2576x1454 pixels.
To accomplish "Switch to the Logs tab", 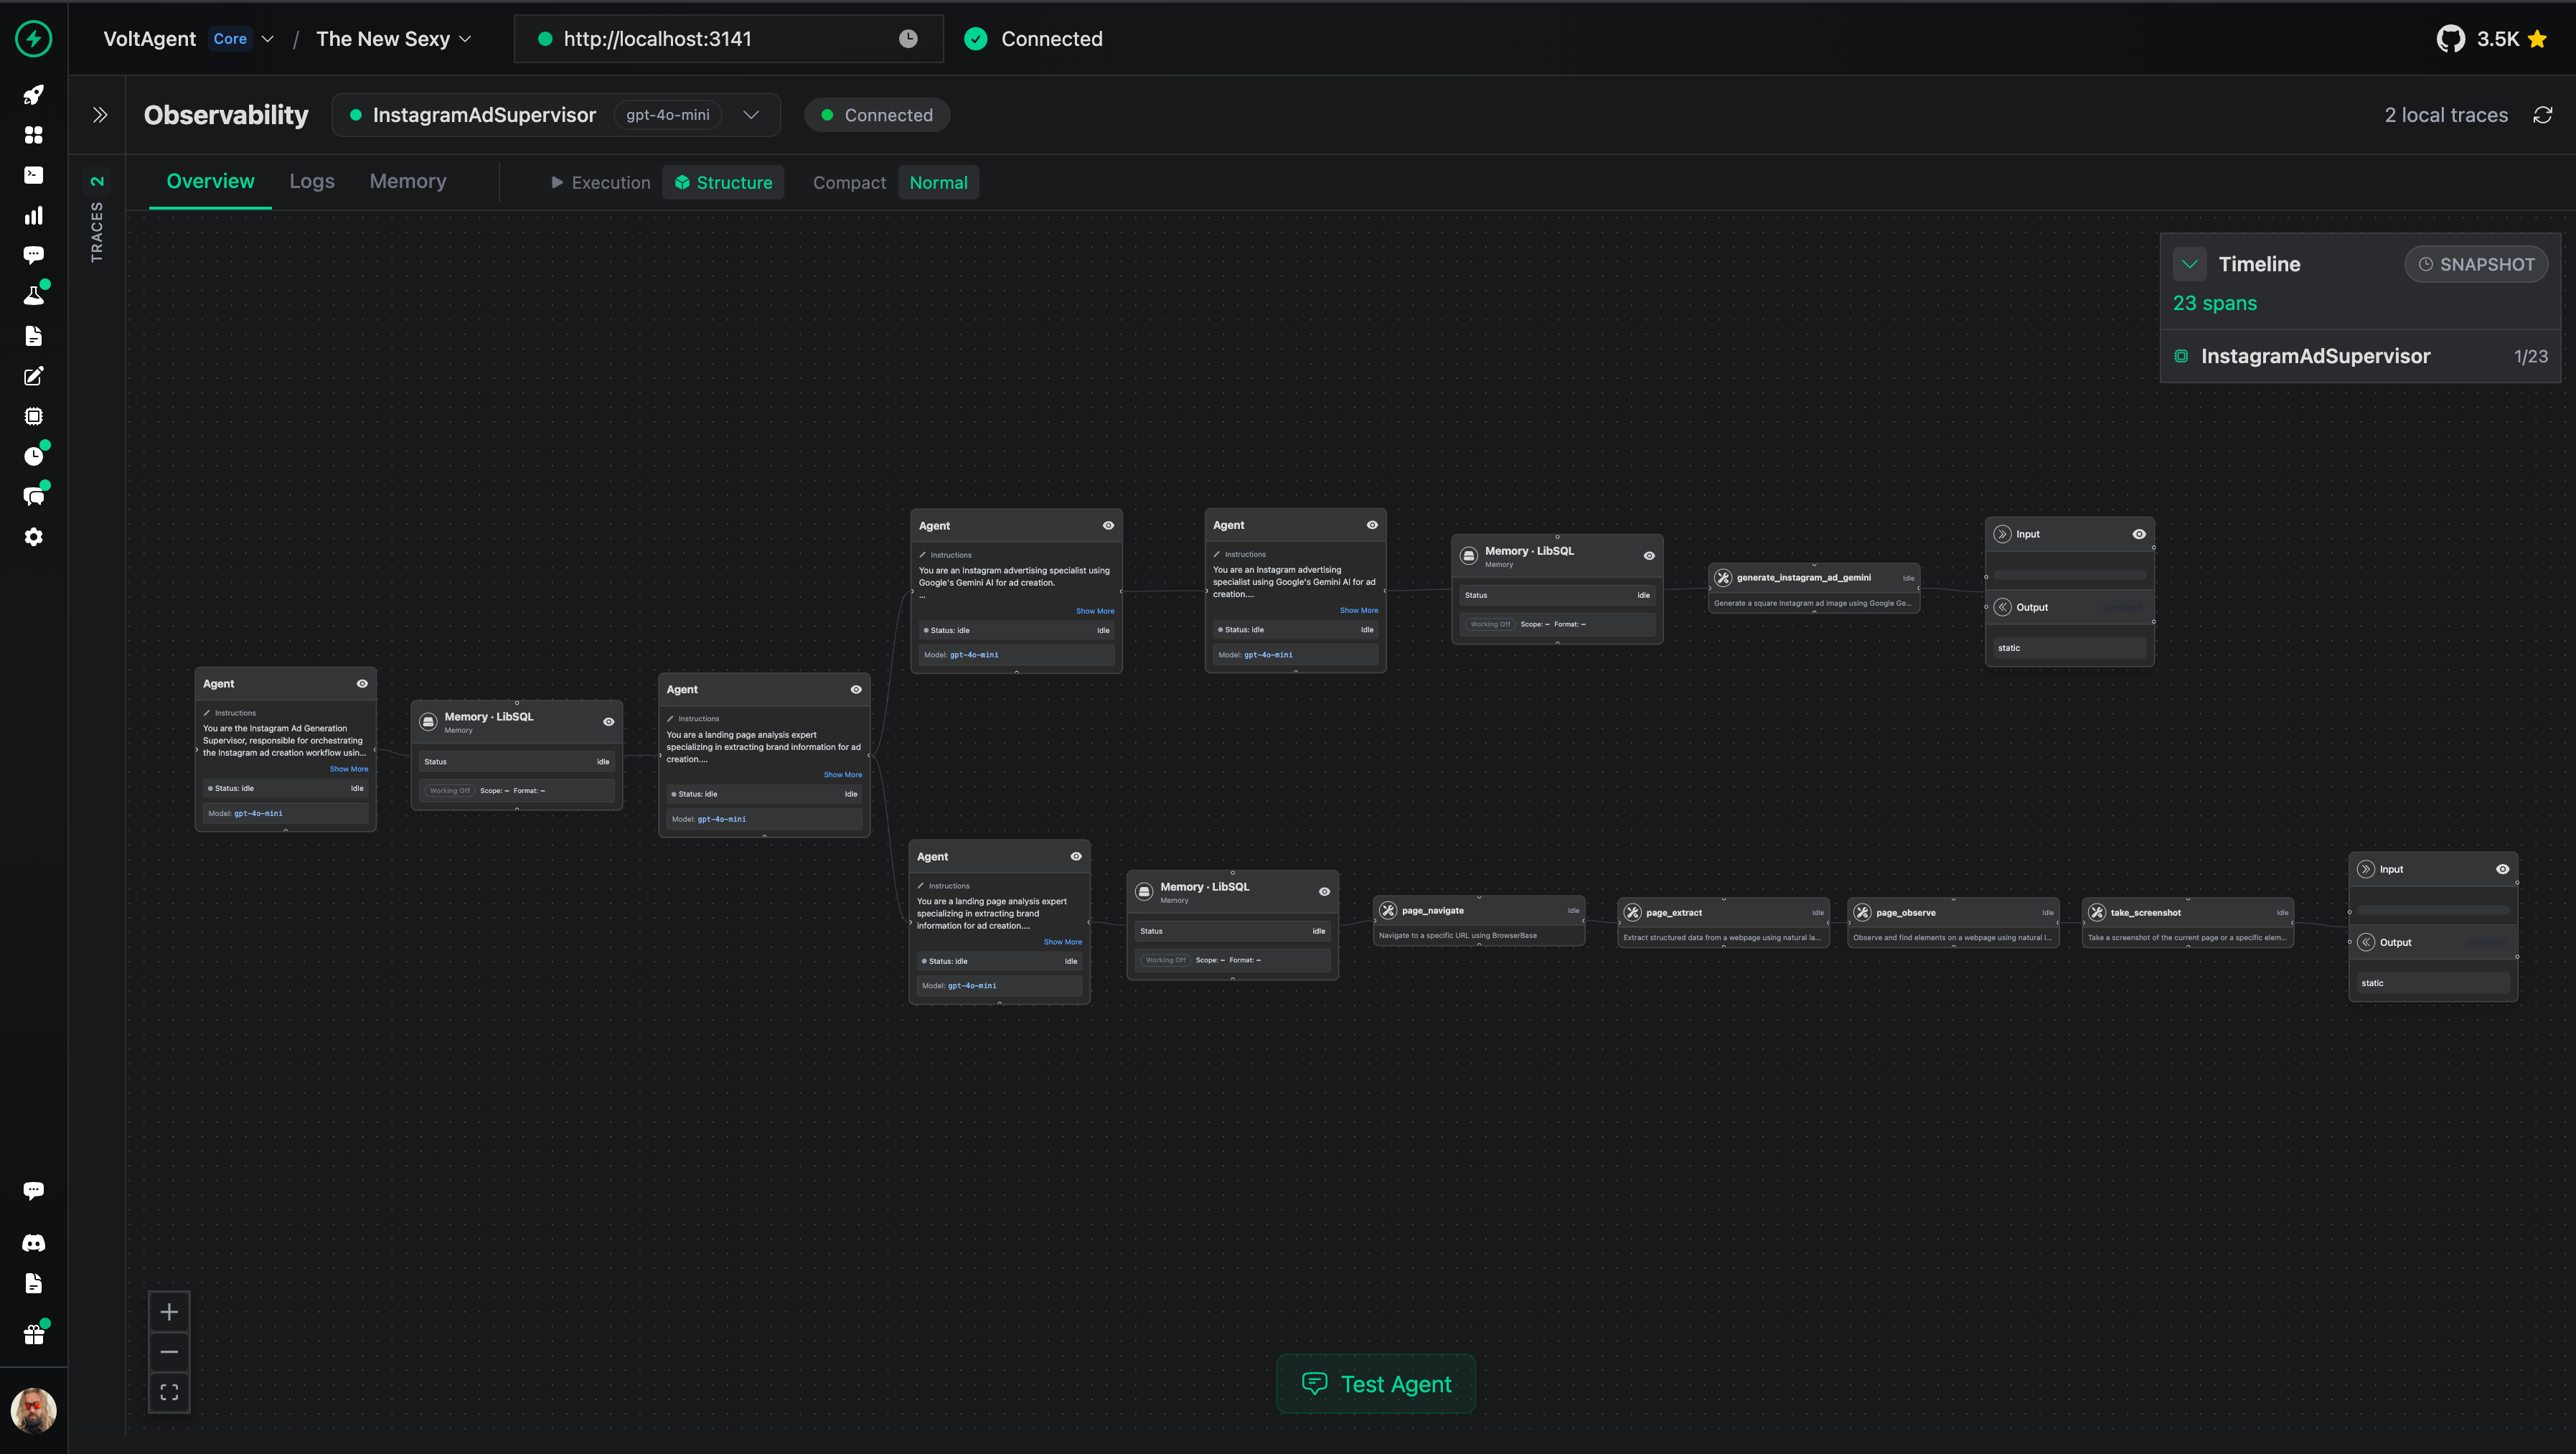I will (312, 181).
